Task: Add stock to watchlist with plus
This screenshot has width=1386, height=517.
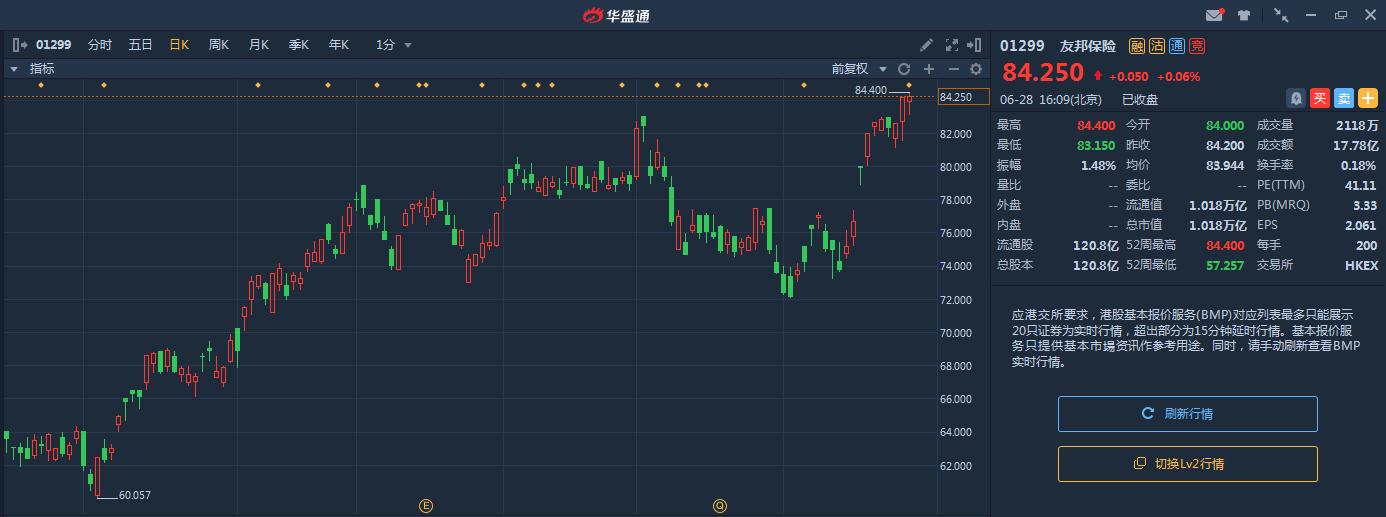Action: click(x=1367, y=98)
